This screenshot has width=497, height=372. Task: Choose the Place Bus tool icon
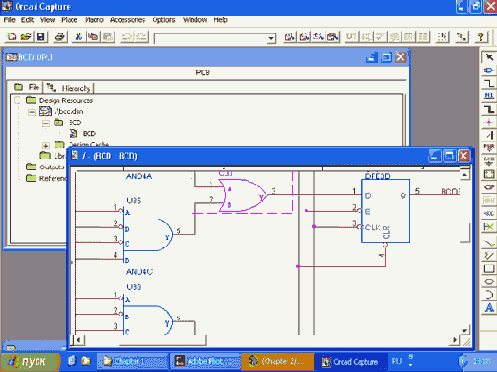[x=489, y=109]
